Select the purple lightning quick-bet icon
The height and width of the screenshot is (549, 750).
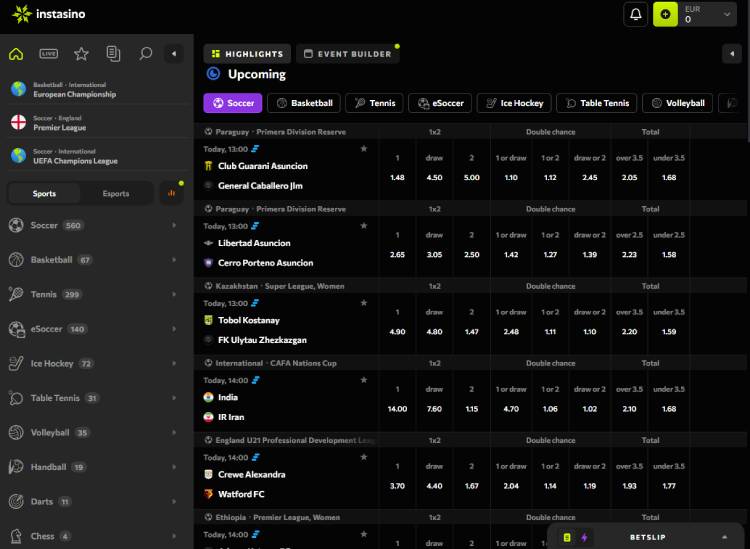[x=584, y=537]
